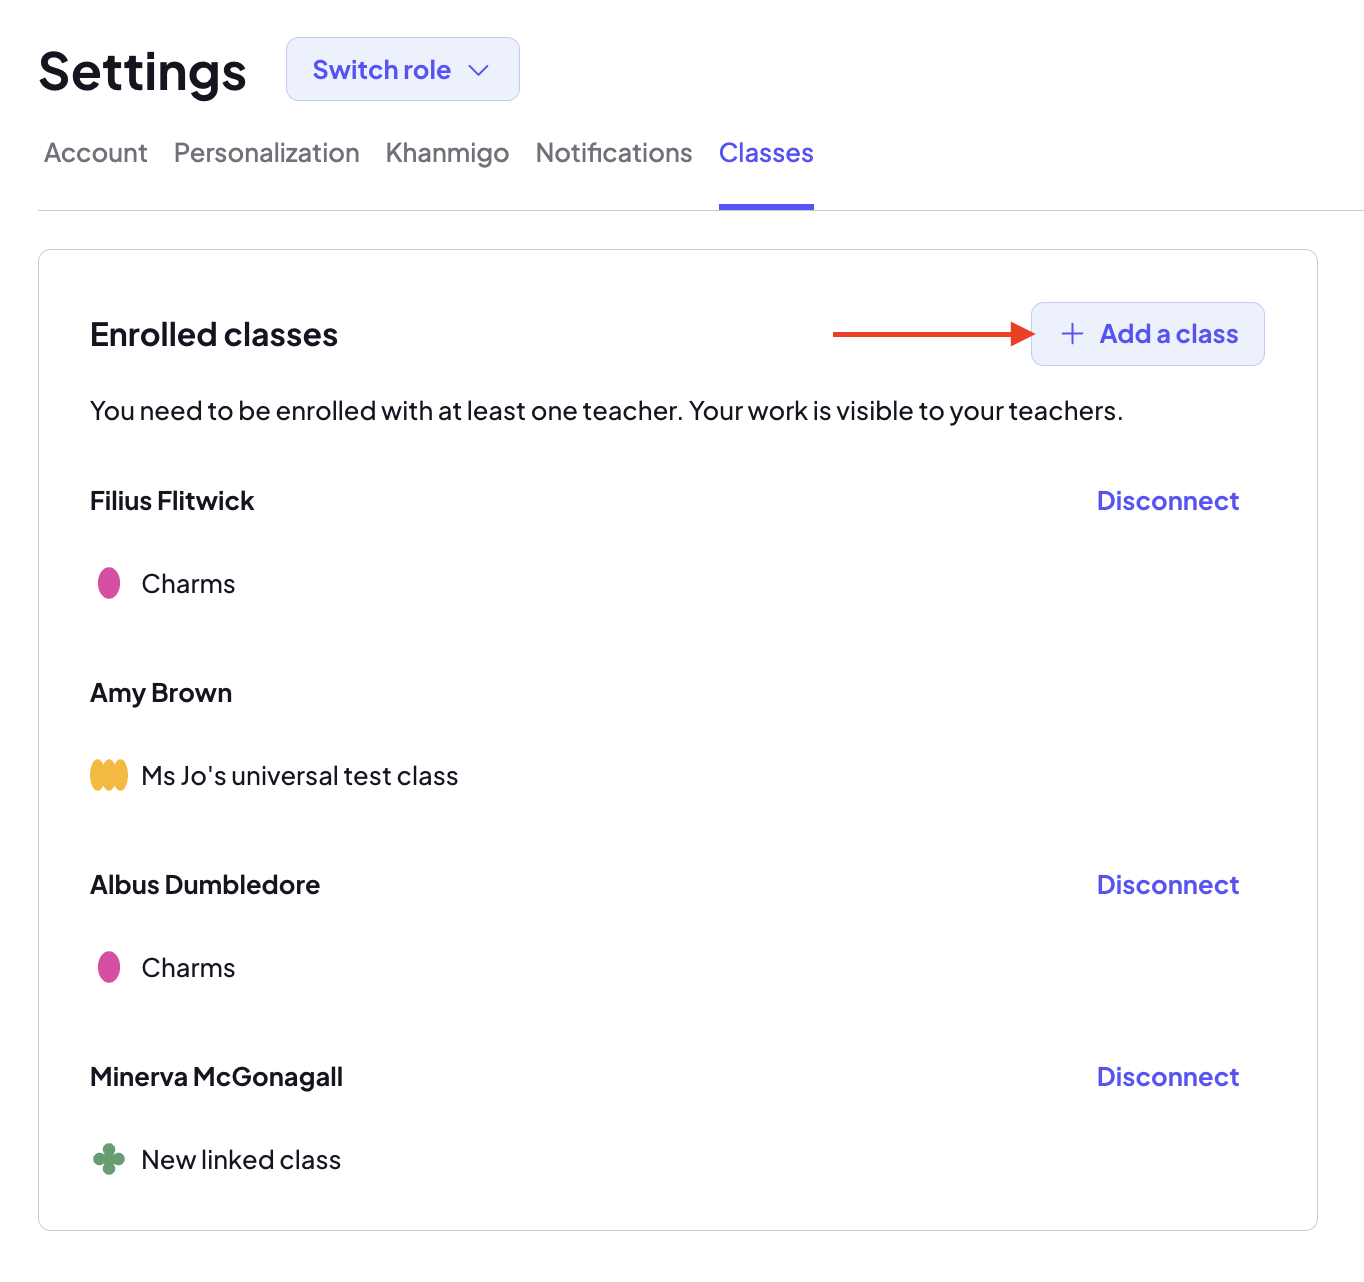This screenshot has height=1282, width=1364.
Task: Click the Add a class button
Action: tap(1148, 334)
